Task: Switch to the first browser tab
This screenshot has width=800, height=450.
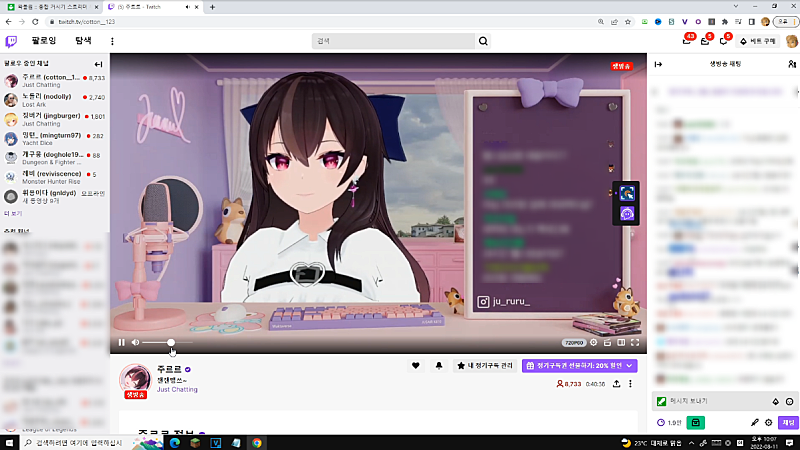Action: [53, 7]
